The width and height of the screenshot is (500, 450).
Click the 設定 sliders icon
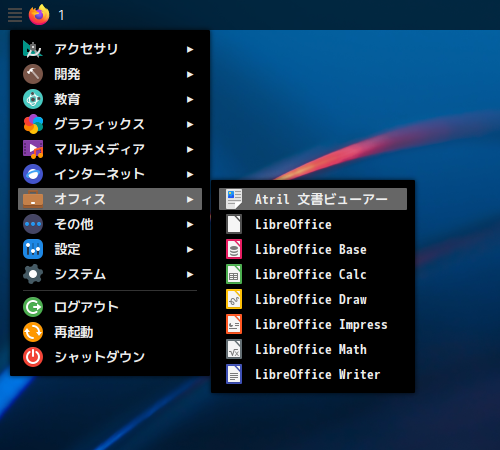33,249
